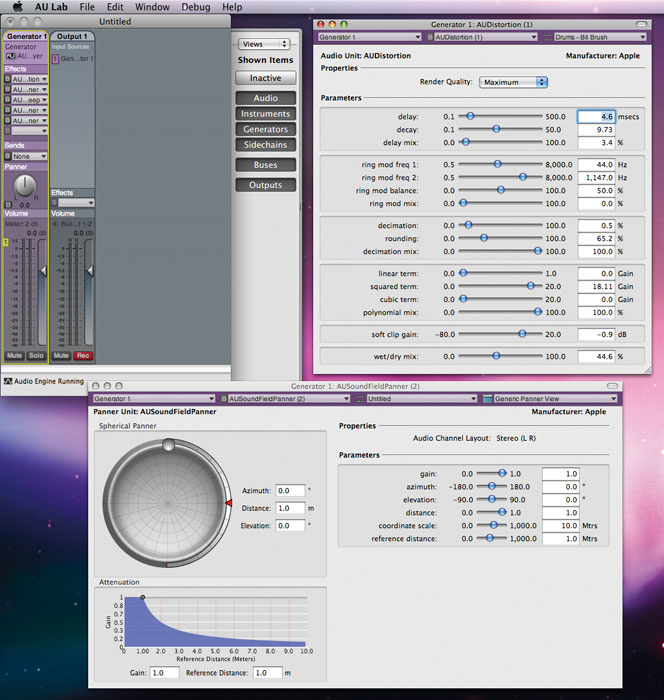664x700 pixels.
Task: Open Generator 1 dropdown in AUDistortion window
Action: [369, 38]
